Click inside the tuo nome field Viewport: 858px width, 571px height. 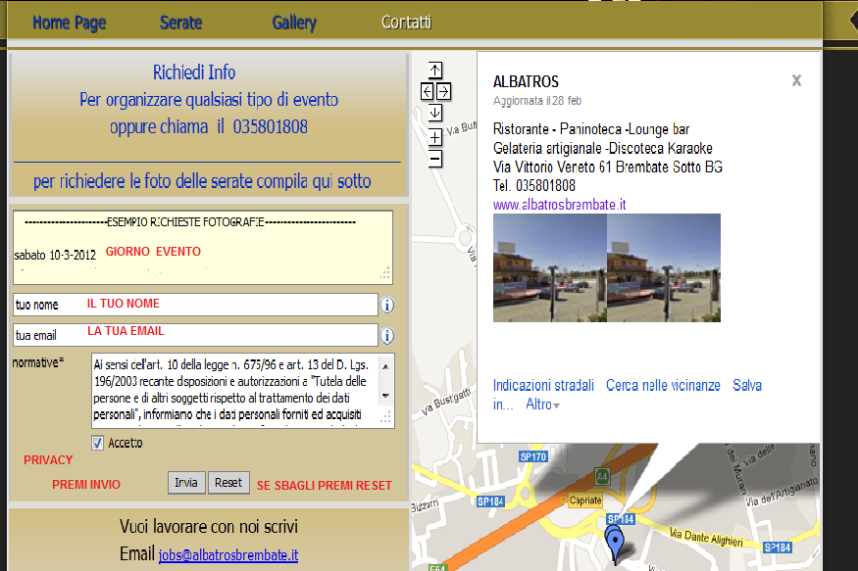[195, 305]
